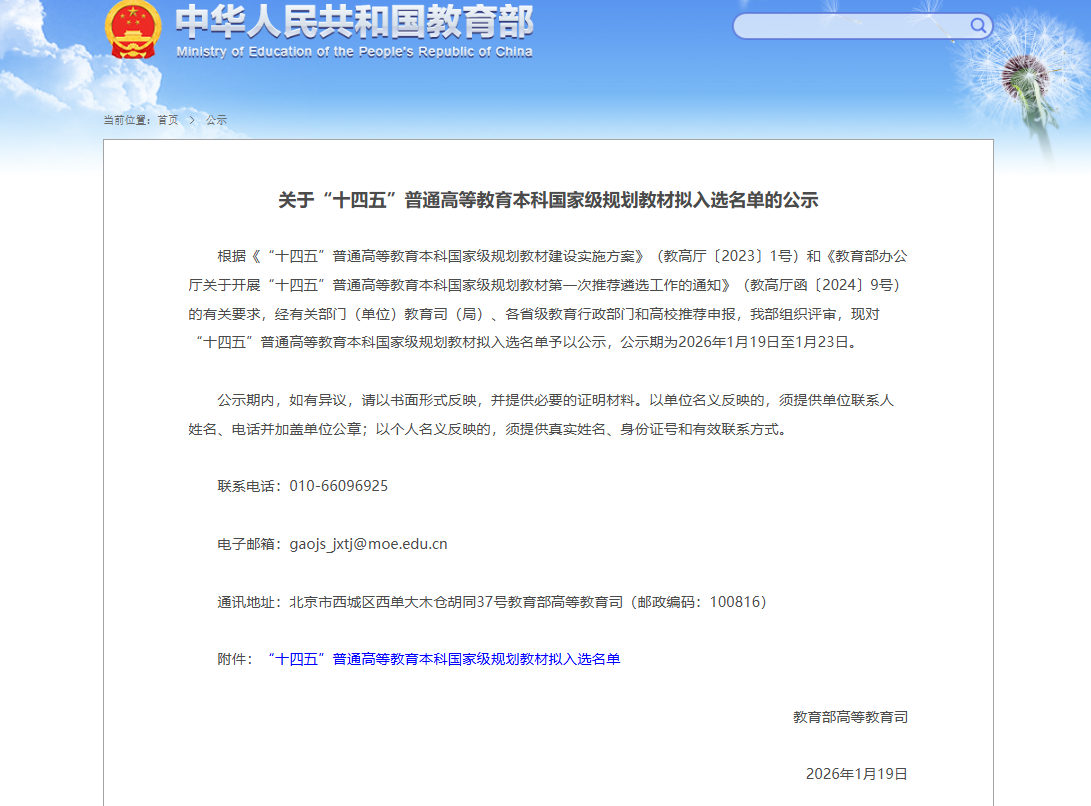Screen dimensions: 1091x806
Task: Go to 首页 via the breadcrumb
Action: (167, 120)
